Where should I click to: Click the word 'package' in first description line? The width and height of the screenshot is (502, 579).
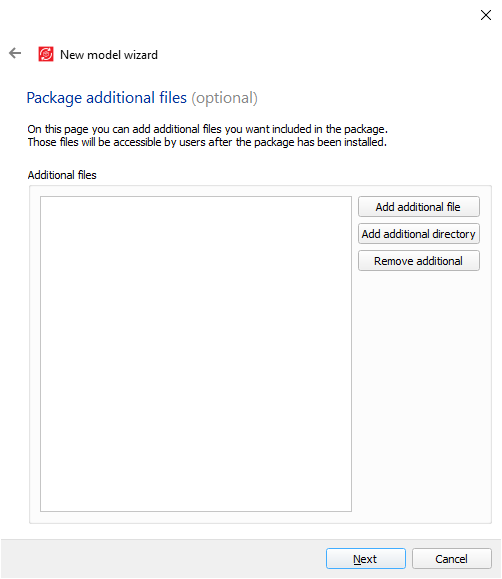pos(365,130)
